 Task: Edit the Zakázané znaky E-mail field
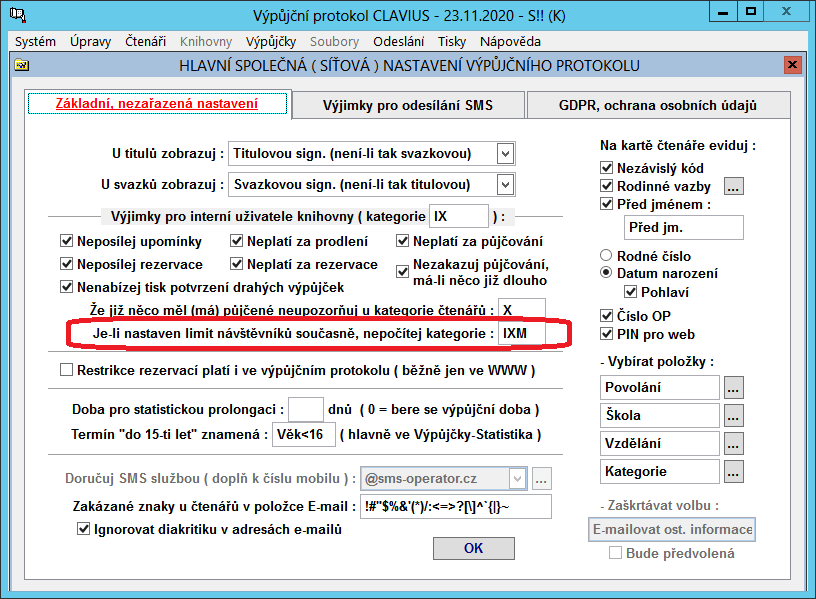pyautogui.click(x=456, y=506)
